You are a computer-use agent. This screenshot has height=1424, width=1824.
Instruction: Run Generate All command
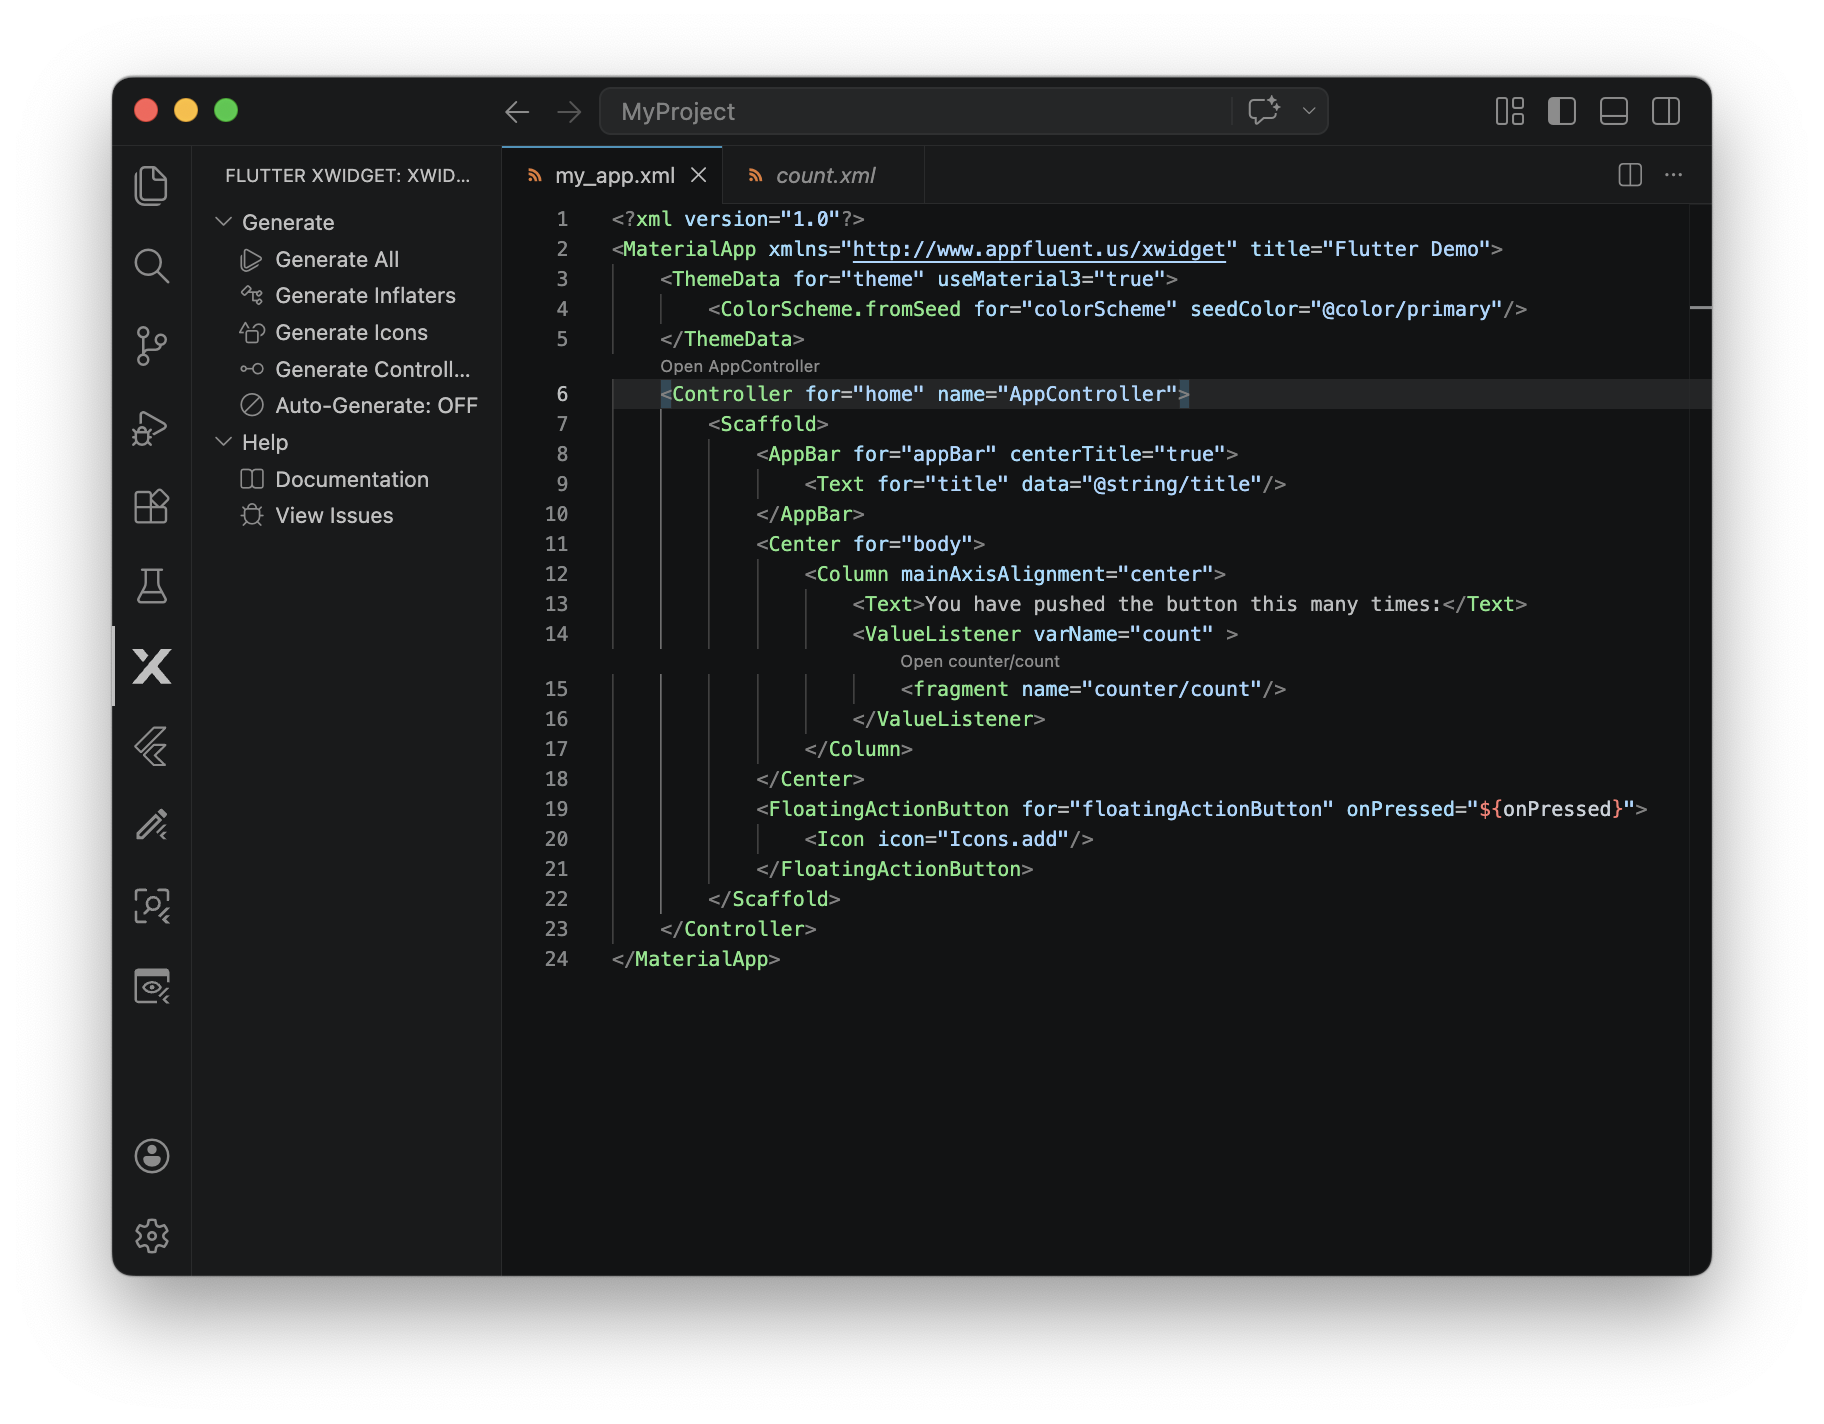coord(336,258)
